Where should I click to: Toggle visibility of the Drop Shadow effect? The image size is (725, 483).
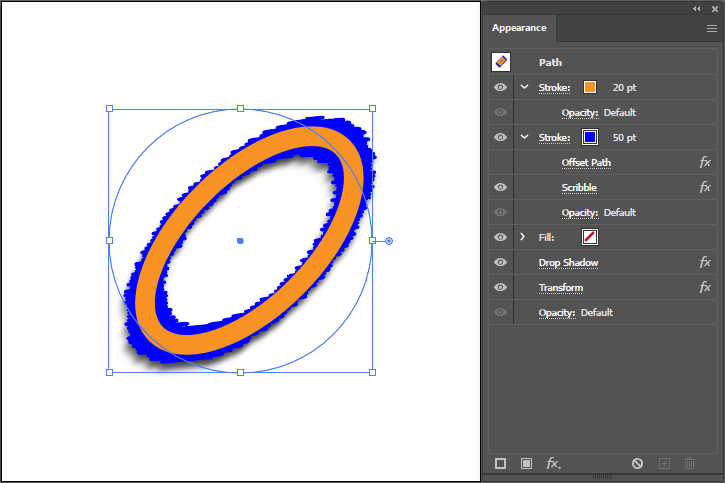(x=501, y=262)
